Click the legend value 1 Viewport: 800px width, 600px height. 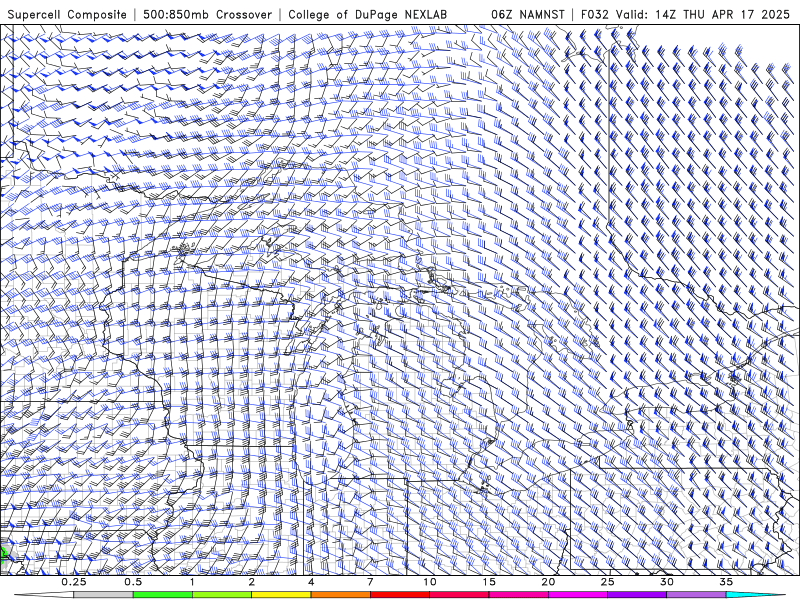(x=192, y=582)
